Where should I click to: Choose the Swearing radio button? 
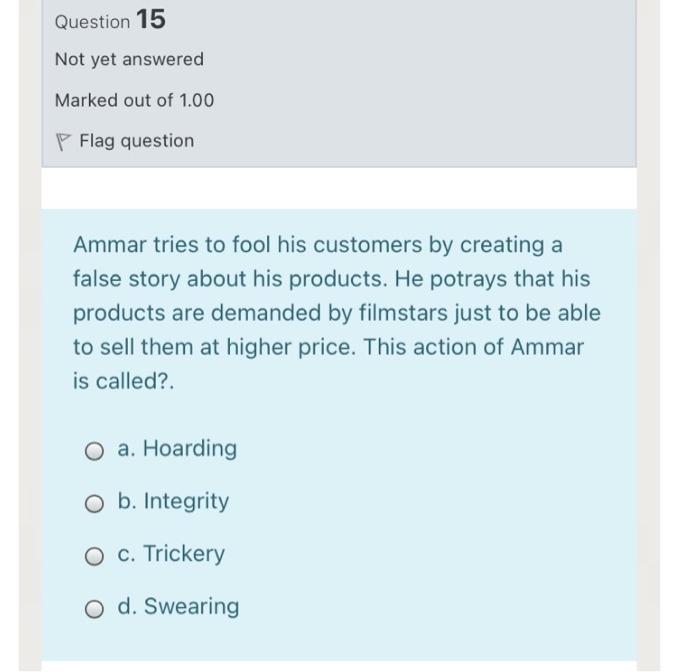94,608
